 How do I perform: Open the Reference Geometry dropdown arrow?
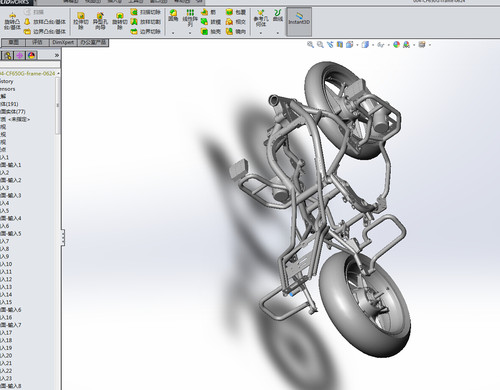(261, 33)
